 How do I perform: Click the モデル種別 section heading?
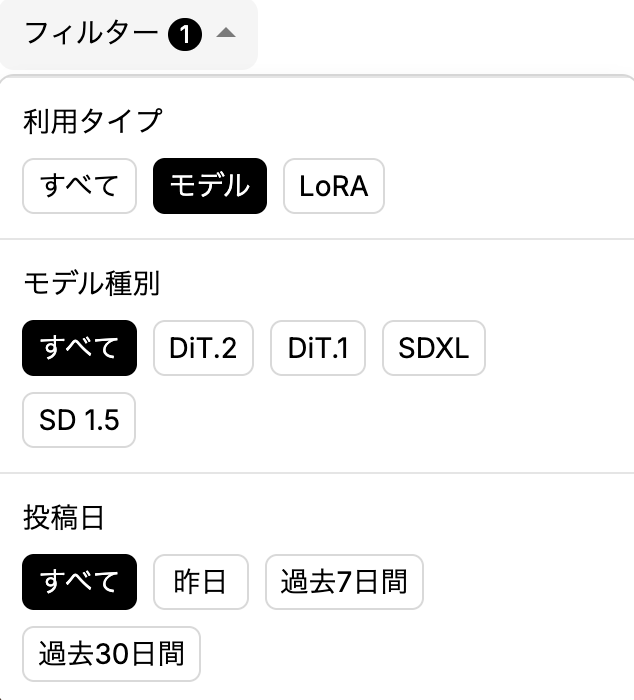click(91, 284)
